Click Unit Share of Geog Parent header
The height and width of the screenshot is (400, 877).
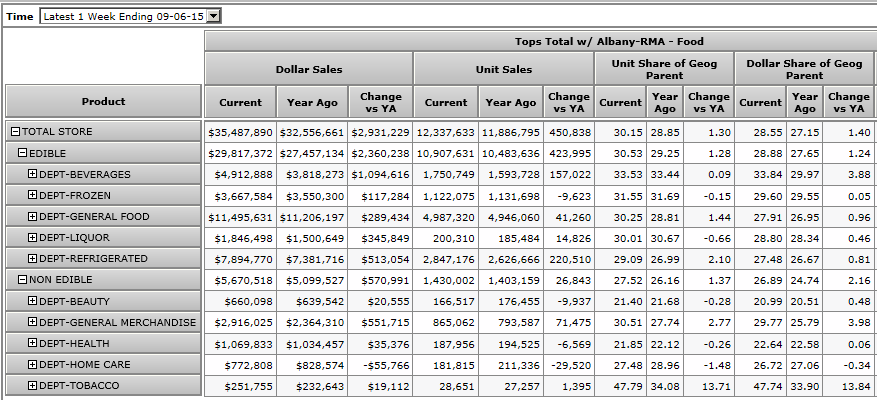(x=664, y=69)
